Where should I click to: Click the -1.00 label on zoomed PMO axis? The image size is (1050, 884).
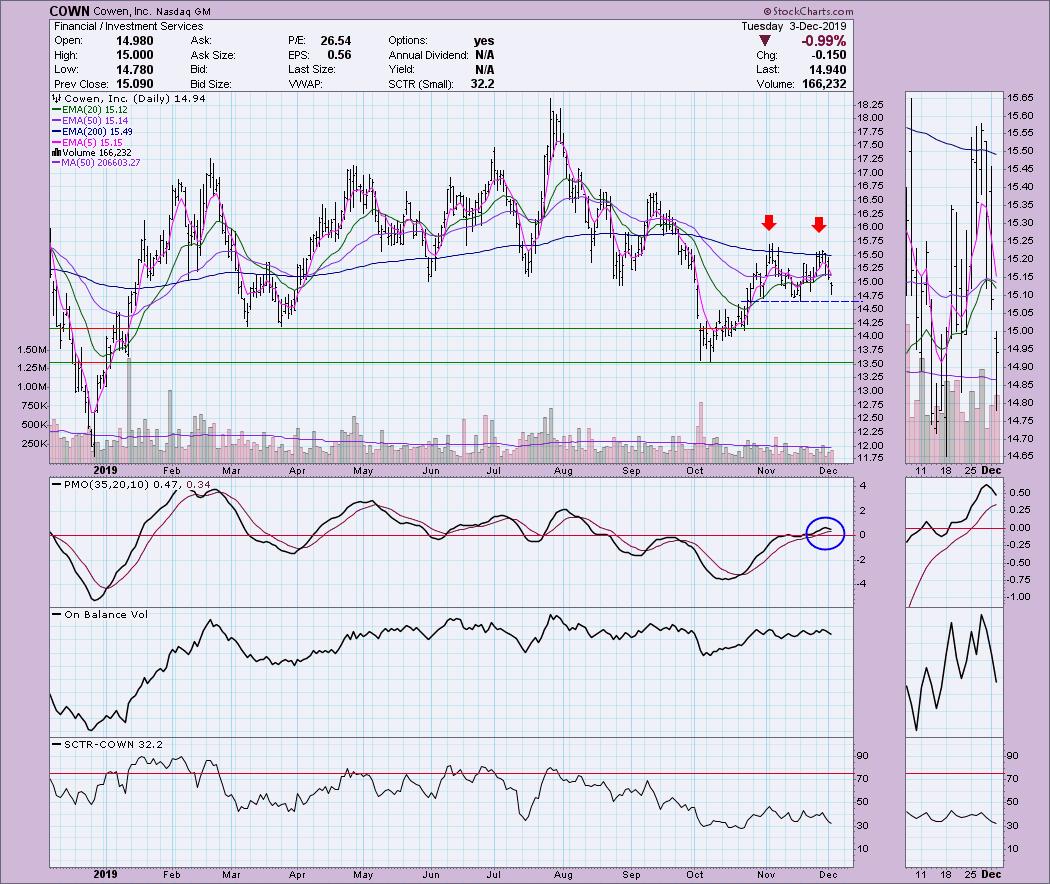[x=1019, y=597]
